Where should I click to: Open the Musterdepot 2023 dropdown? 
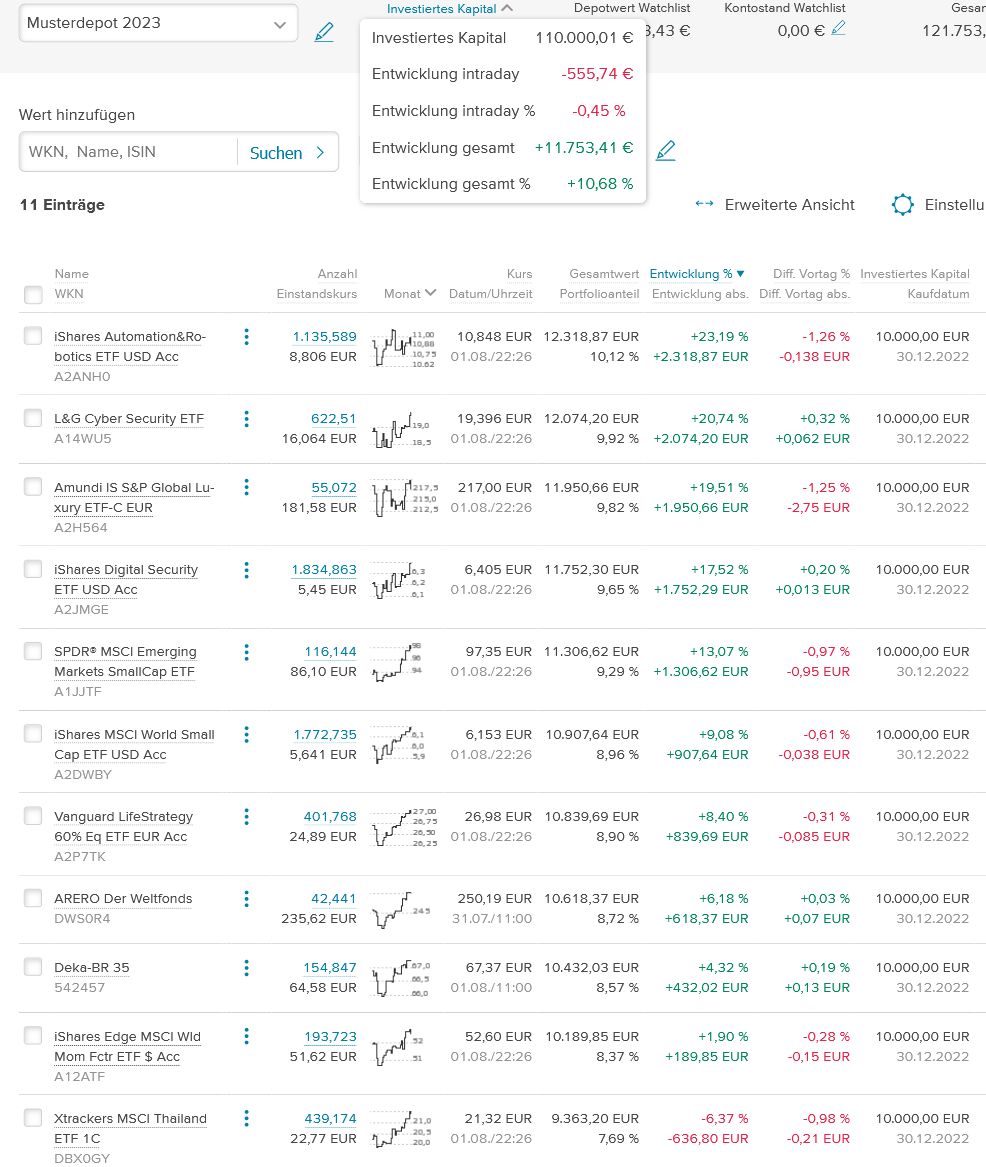[x=278, y=24]
